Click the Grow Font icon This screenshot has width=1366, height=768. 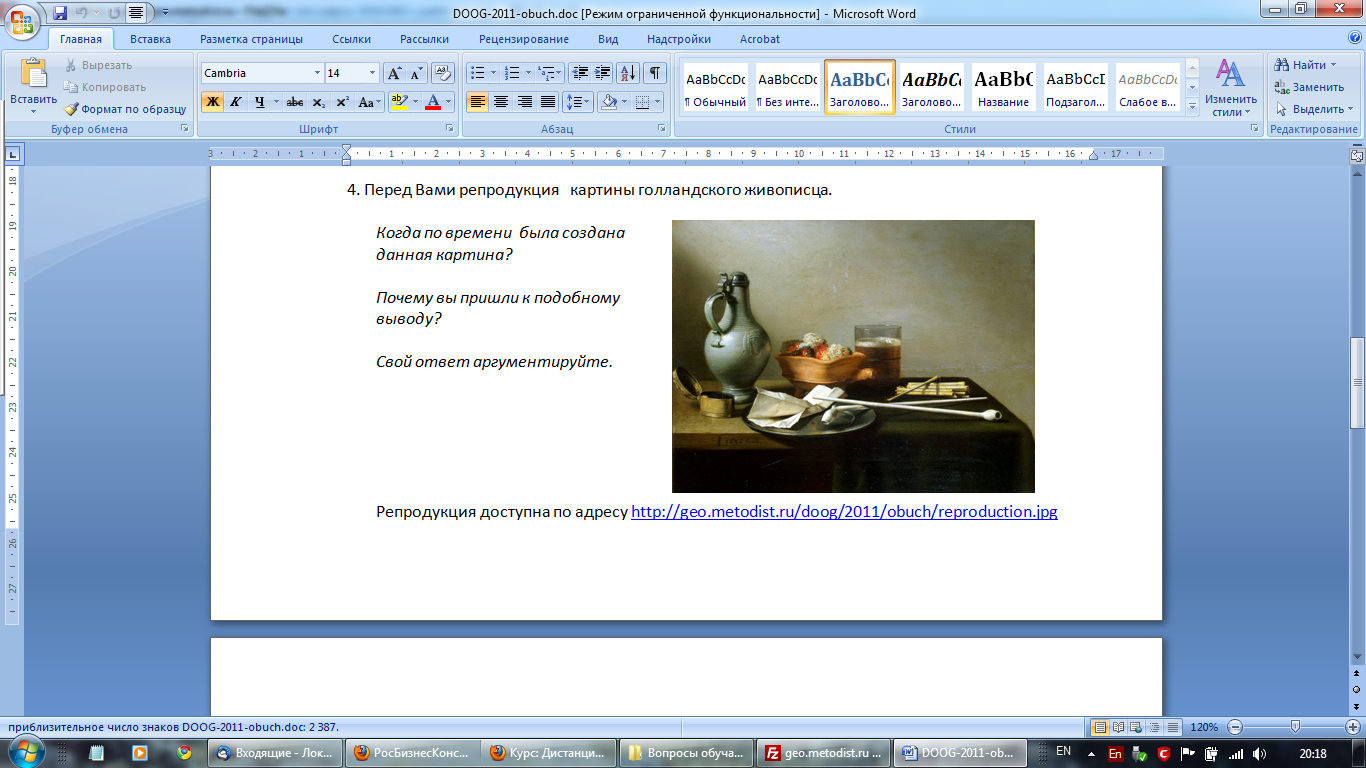pyautogui.click(x=395, y=73)
